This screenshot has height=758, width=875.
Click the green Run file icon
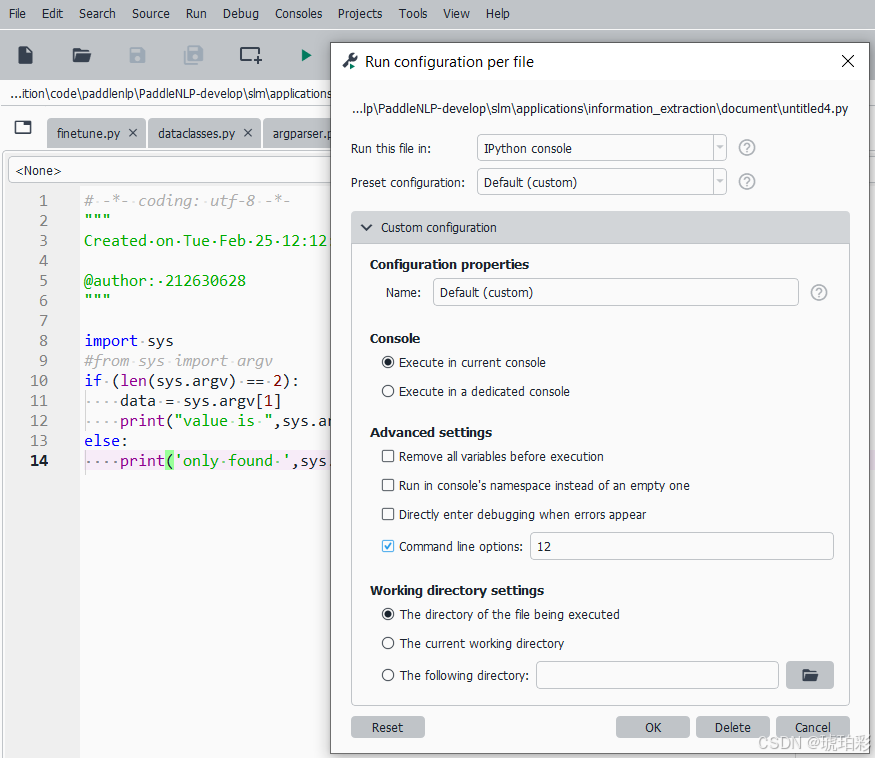click(306, 55)
